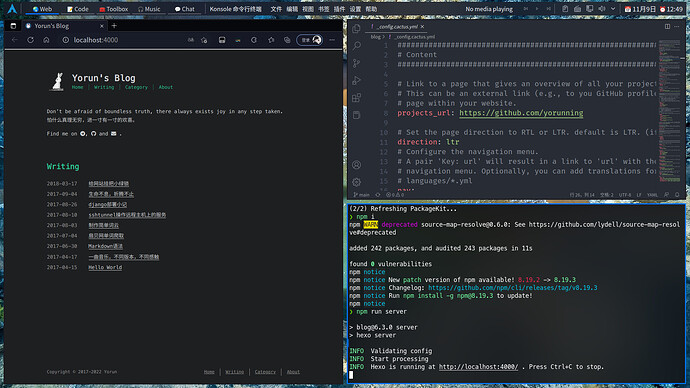
Task: Open VS Code Explorer view
Action: (356, 29)
